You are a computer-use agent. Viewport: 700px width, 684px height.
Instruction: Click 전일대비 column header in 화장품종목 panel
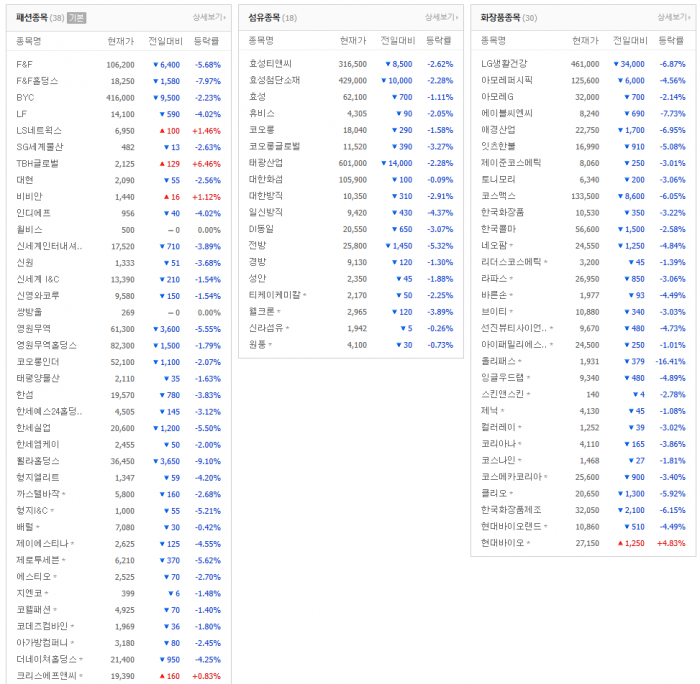click(630, 41)
